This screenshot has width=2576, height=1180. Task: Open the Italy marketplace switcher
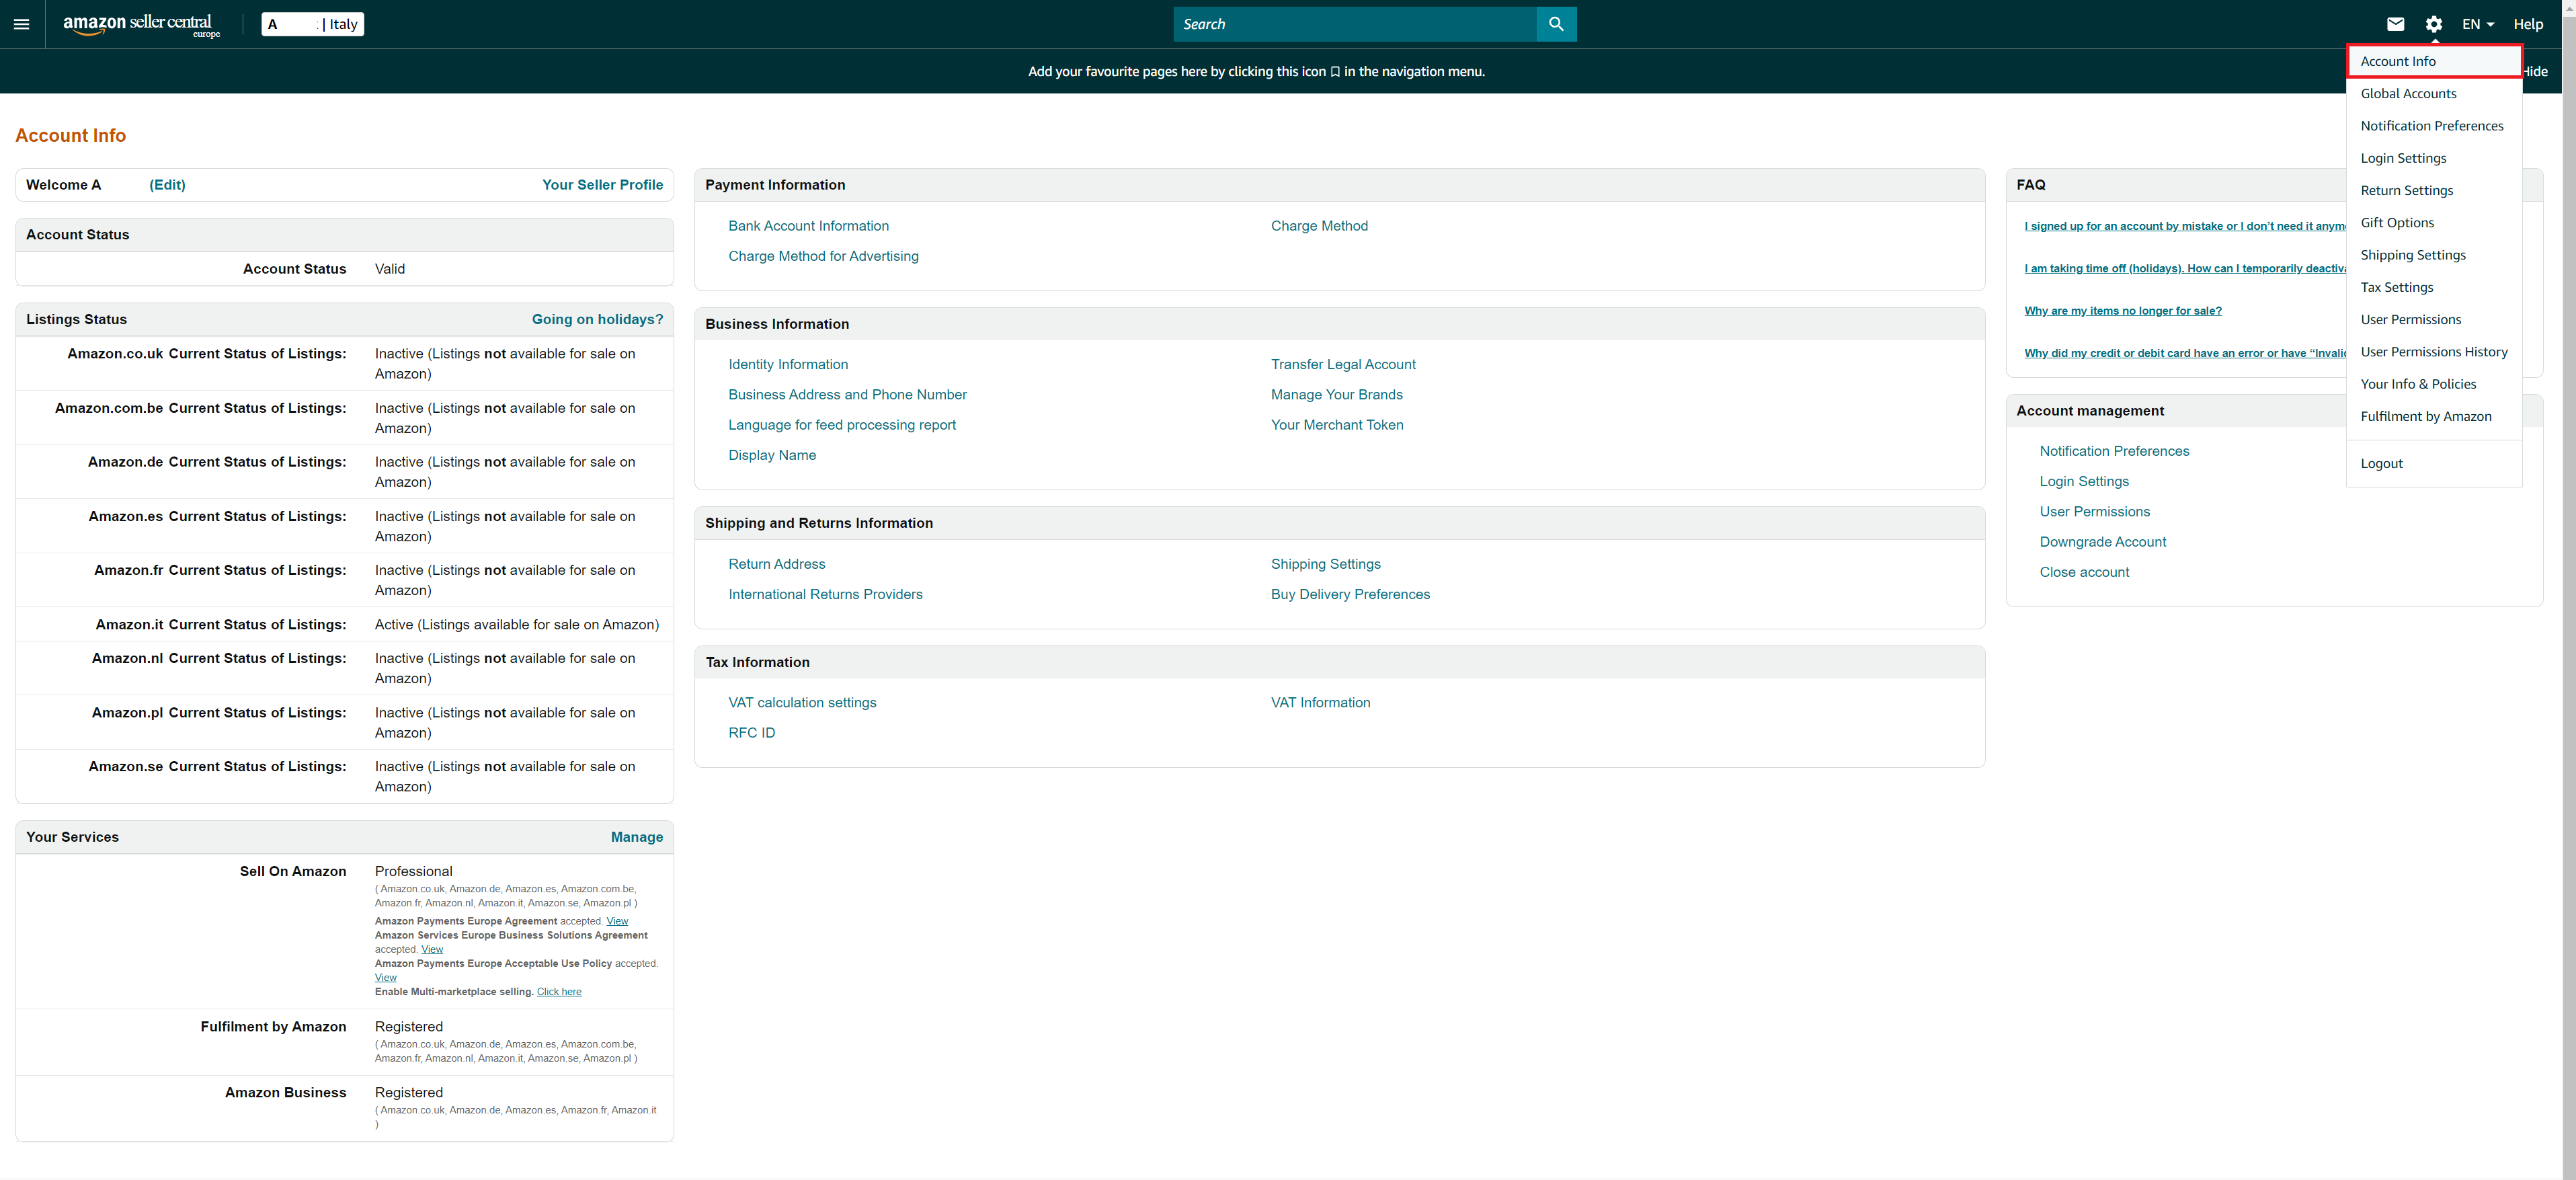coord(313,24)
